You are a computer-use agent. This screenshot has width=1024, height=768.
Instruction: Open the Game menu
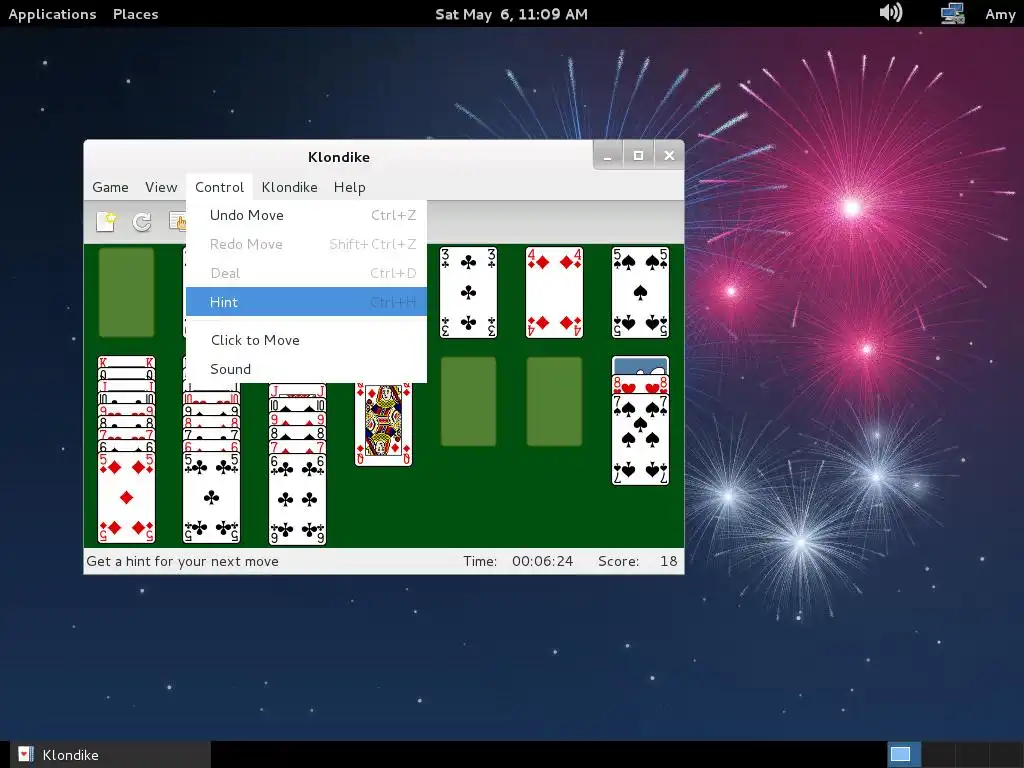pyautogui.click(x=110, y=187)
